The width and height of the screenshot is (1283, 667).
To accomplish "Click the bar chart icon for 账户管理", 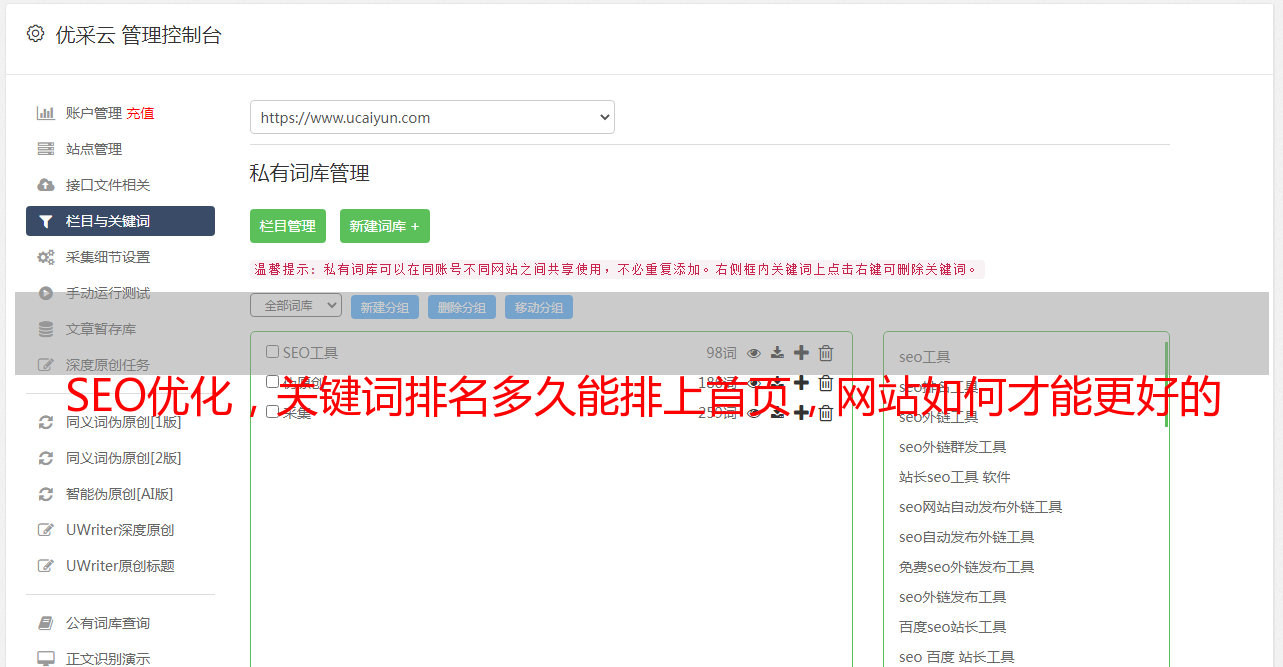I will pos(46,113).
